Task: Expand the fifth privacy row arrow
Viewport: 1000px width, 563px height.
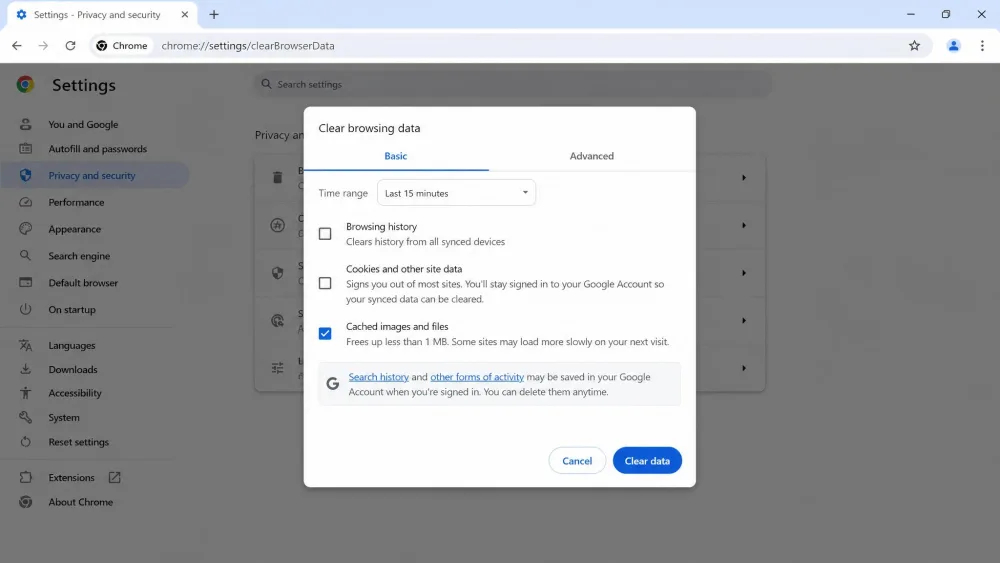Action: [744, 368]
